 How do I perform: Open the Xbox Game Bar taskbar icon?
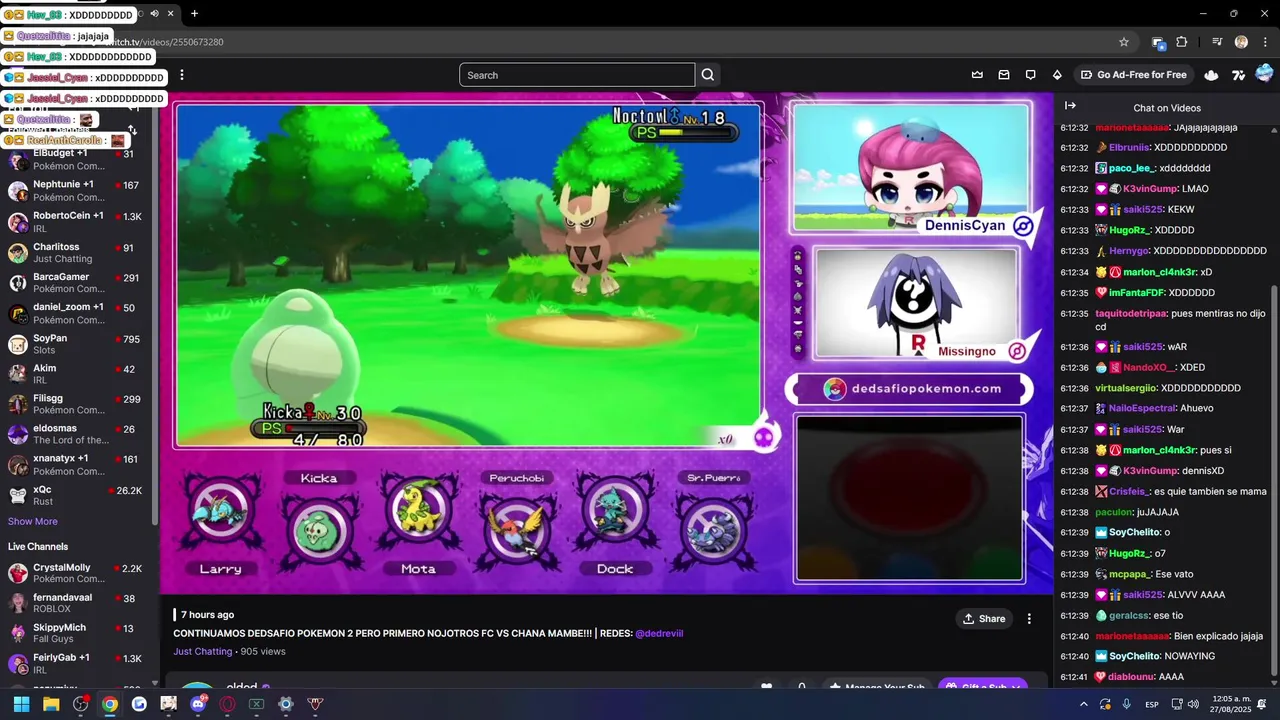(x=257, y=704)
